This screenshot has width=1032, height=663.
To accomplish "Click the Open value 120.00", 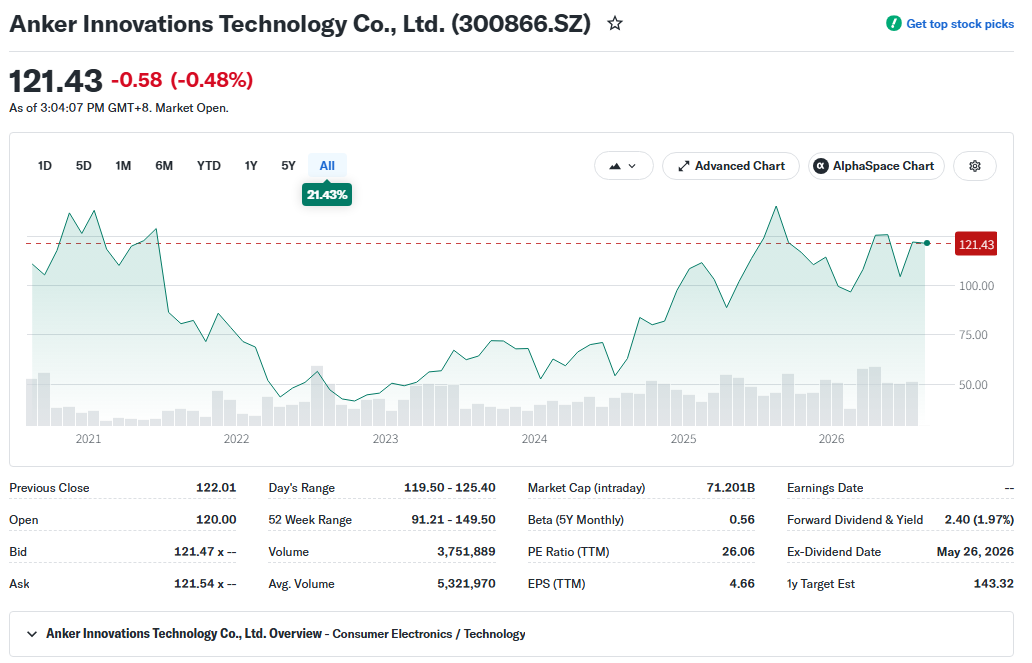I will [x=216, y=519].
